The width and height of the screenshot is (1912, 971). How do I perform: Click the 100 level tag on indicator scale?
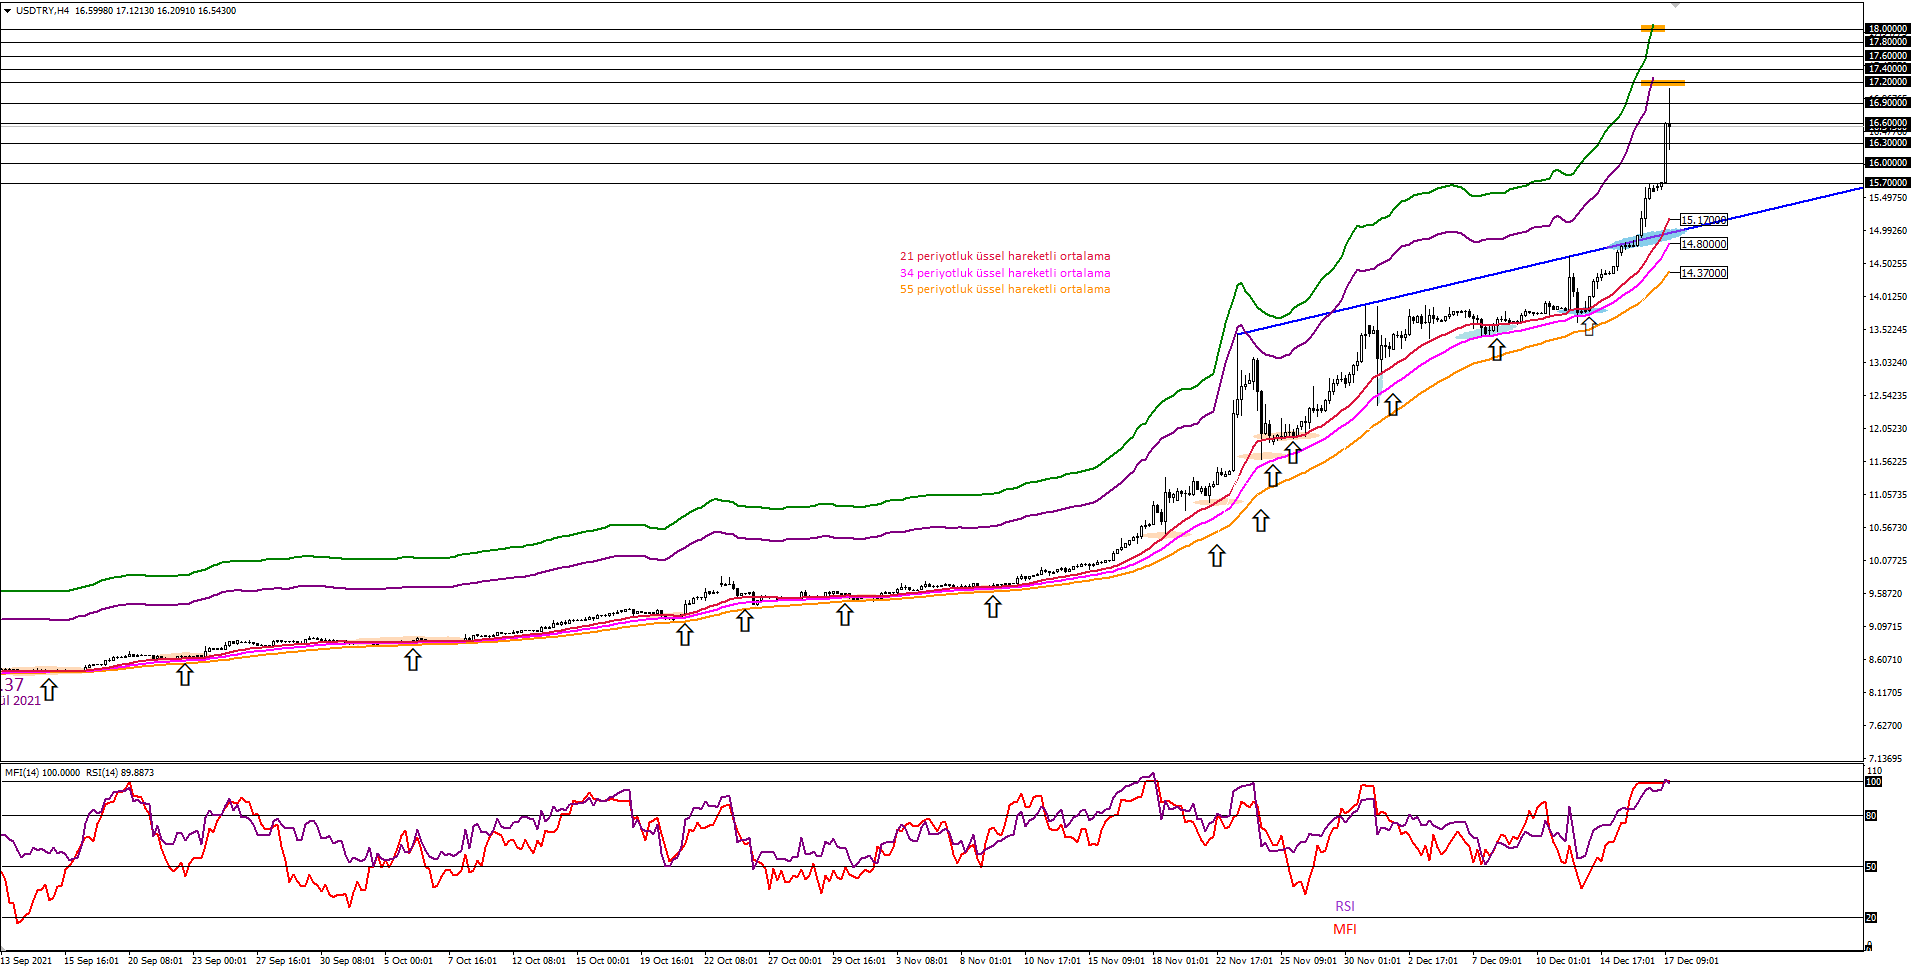point(1874,782)
